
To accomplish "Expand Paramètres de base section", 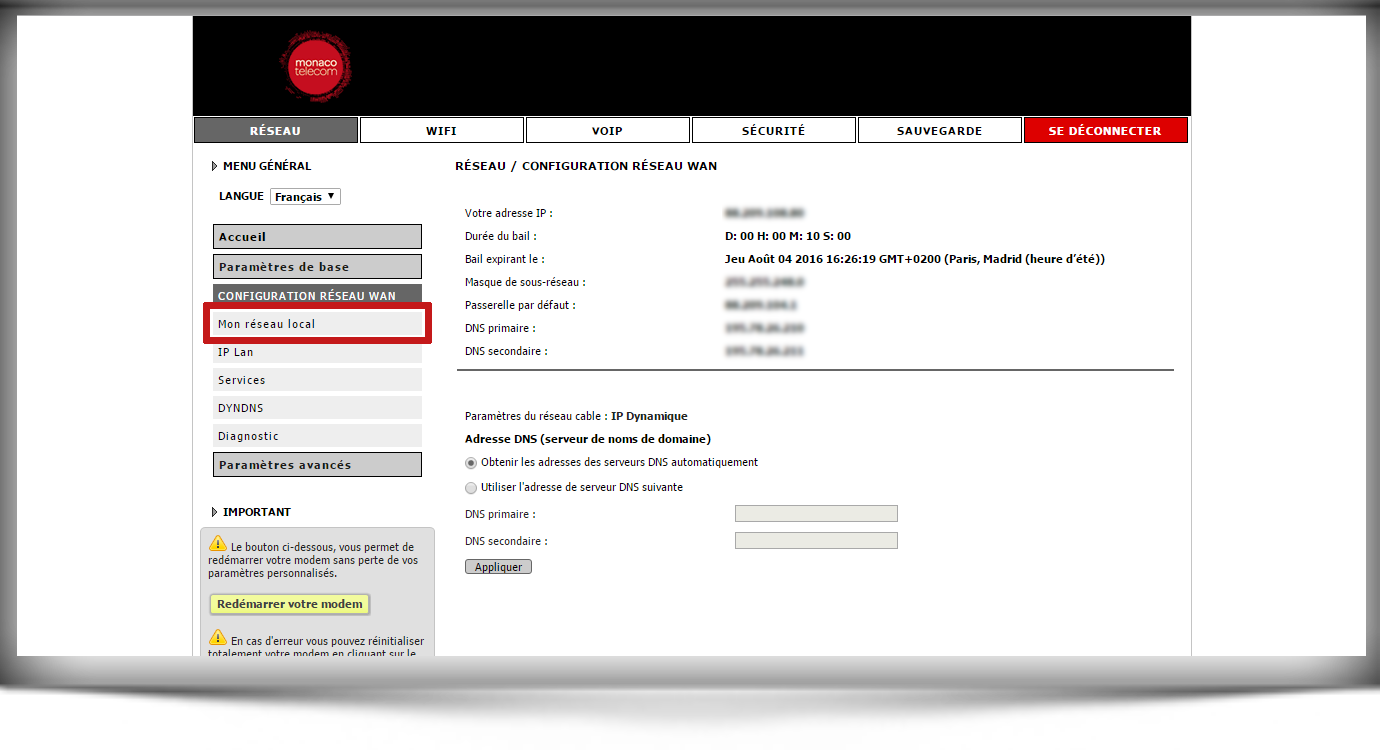I will [317, 267].
